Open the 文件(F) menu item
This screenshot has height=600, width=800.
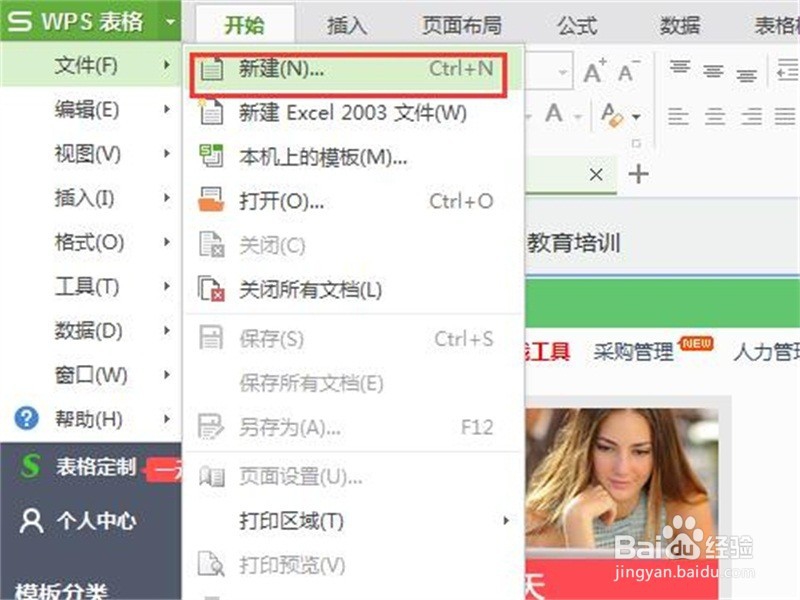(91, 65)
